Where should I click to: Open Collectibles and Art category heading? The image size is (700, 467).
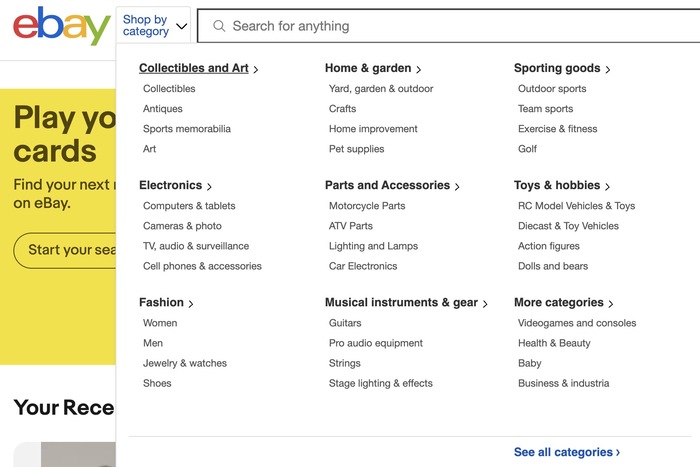[194, 69]
